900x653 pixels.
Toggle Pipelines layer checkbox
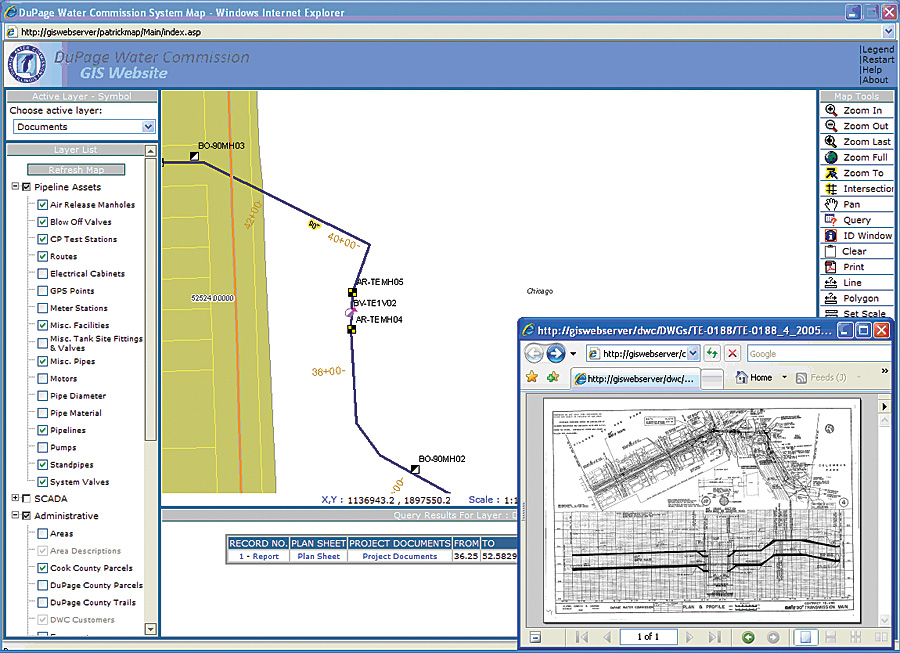pyautogui.click(x=42, y=430)
